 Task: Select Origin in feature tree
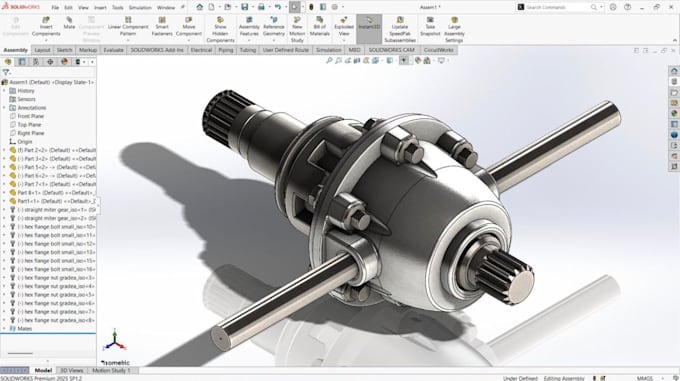(21, 142)
